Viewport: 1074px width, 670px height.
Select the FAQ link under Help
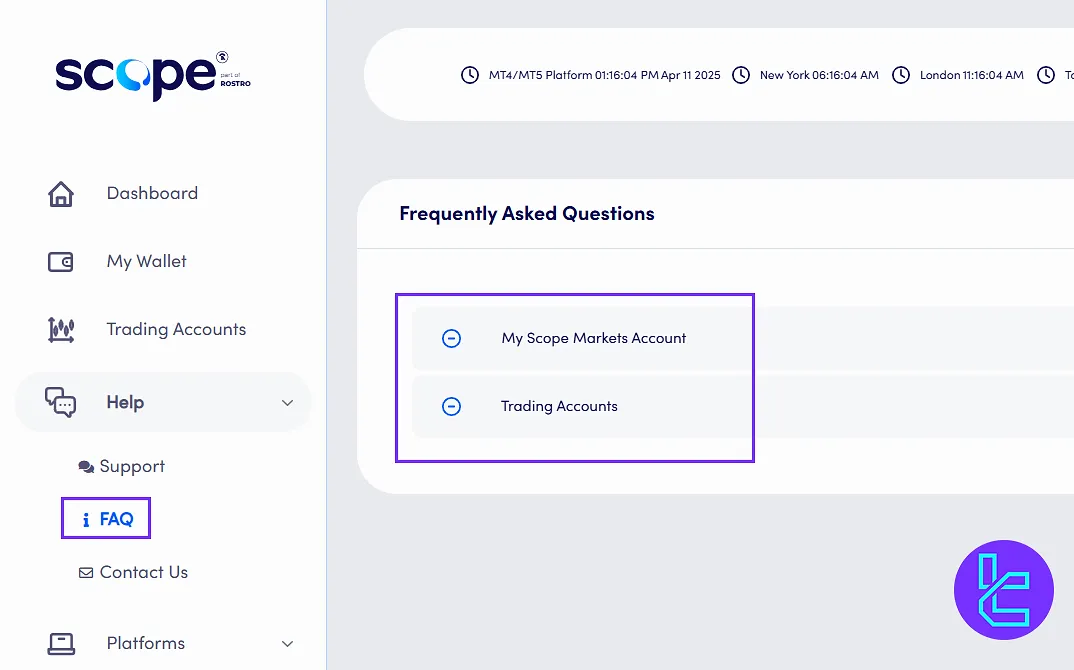[115, 519]
